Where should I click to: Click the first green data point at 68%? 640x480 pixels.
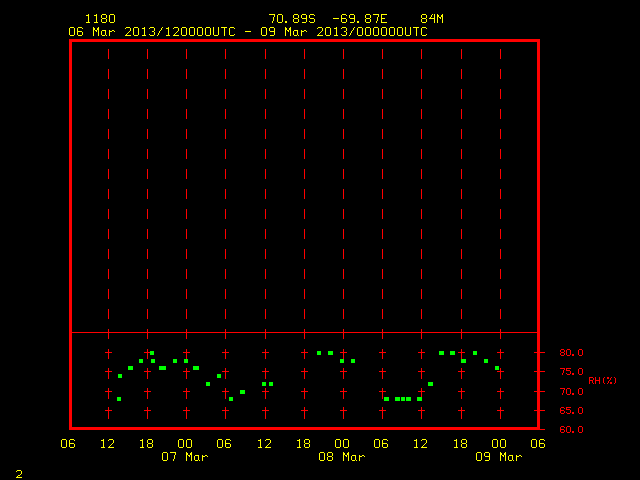[119, 399]
